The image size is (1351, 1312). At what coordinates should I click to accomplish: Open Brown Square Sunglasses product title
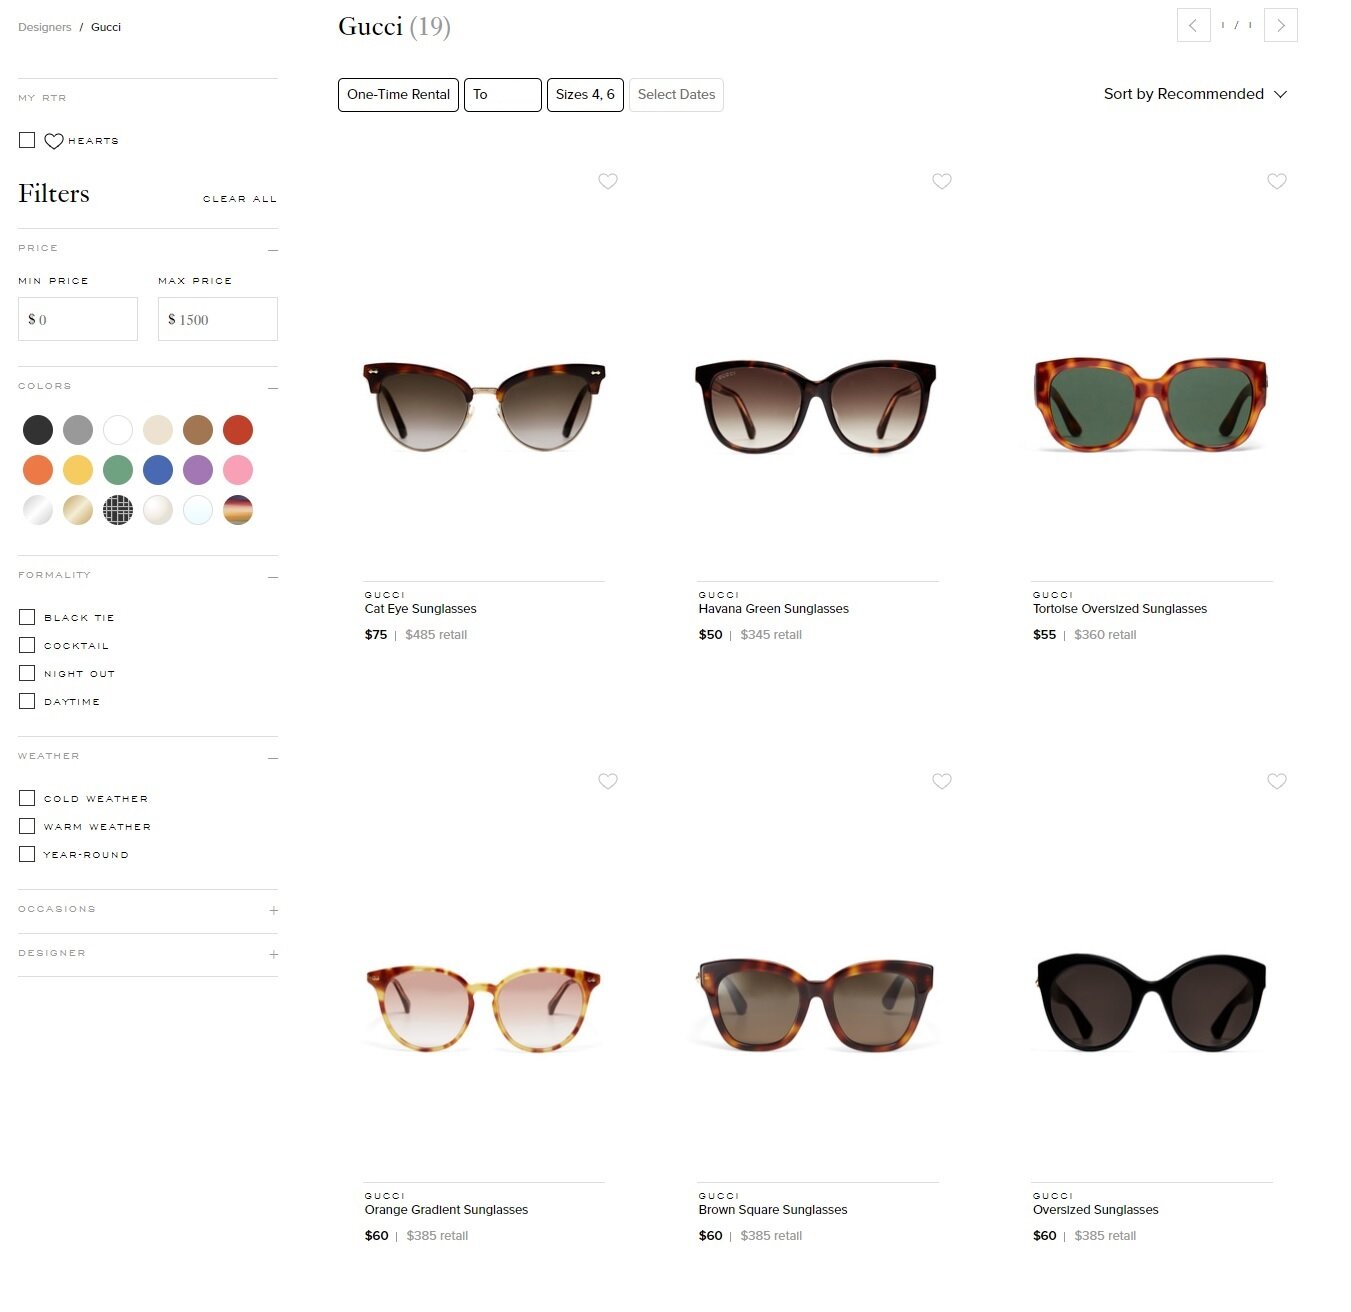click(x=773, y=1210)
